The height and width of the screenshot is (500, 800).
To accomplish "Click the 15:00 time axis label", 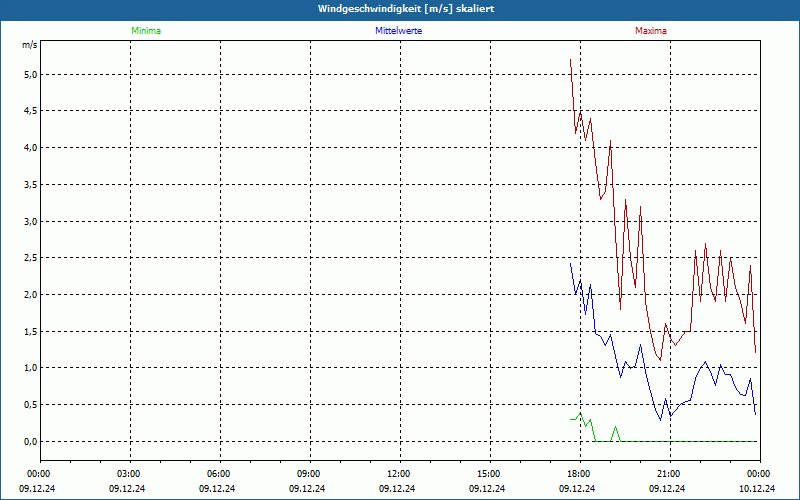I will click(x=490, y=474).
